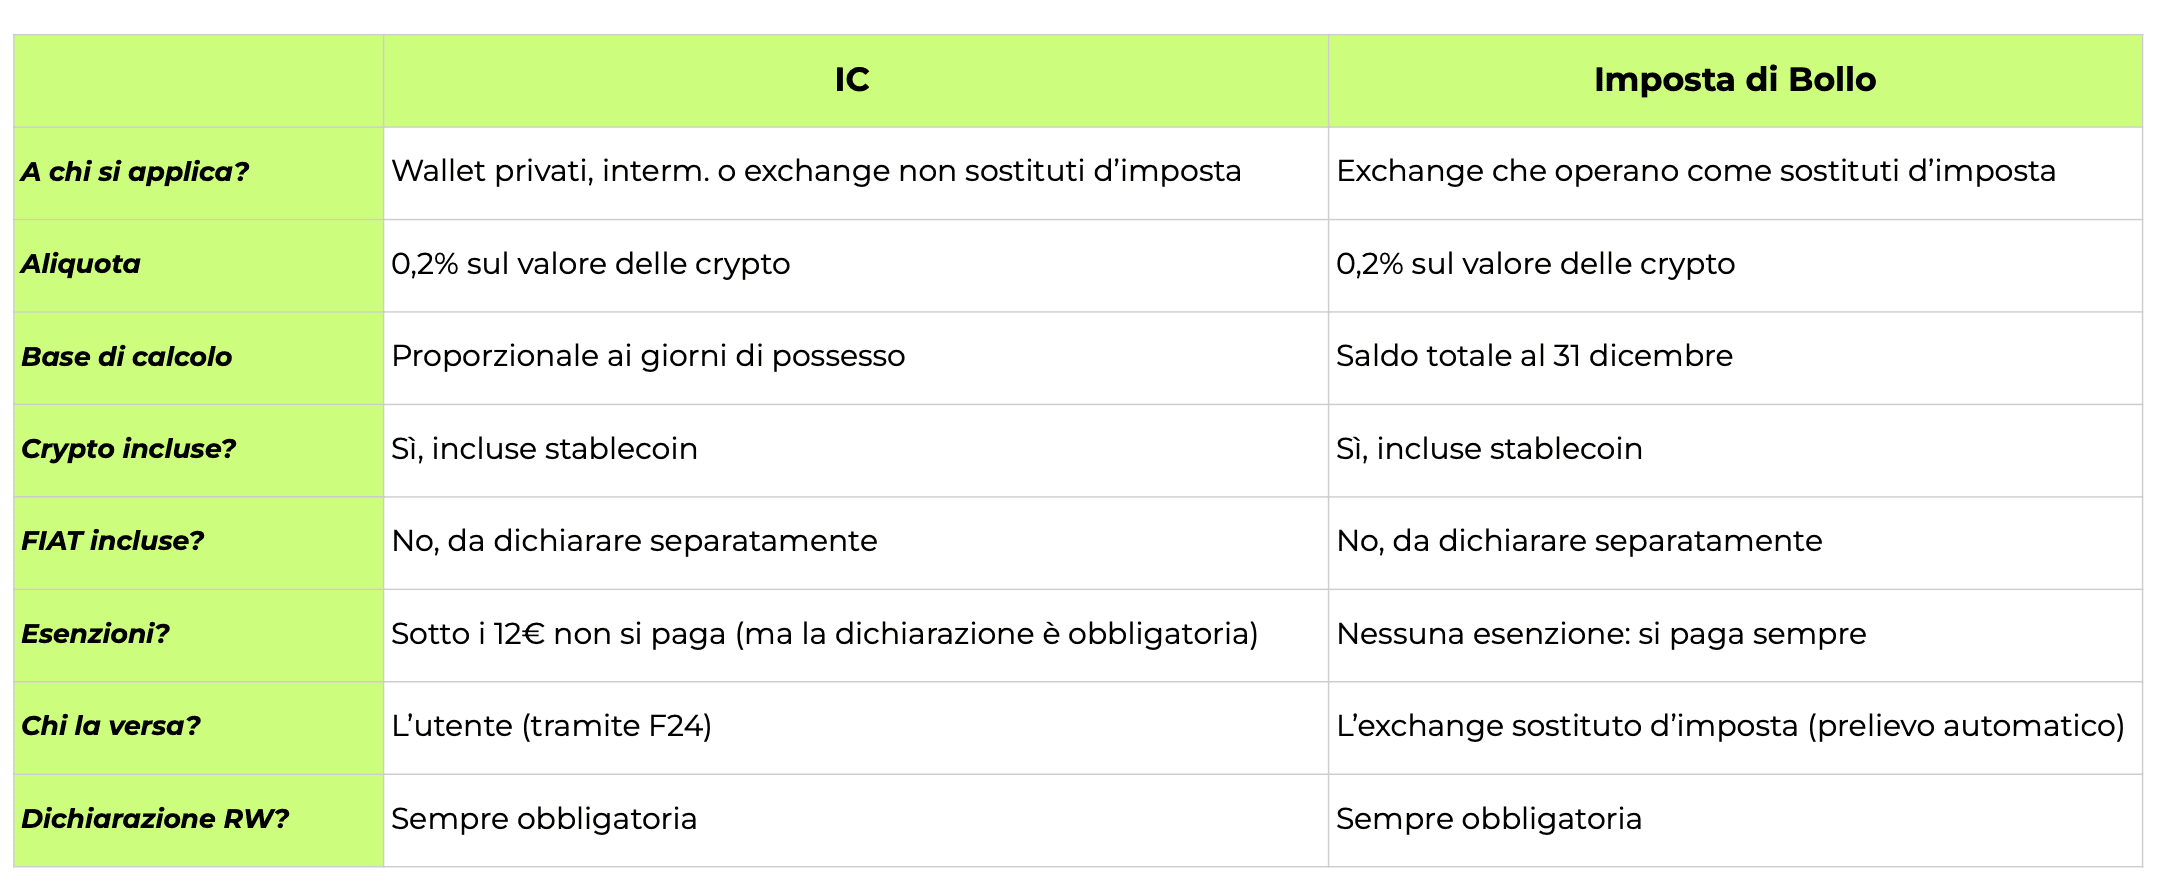Image resolution: width=2158 pixels, height=896 pixels.
Task: Select the 'Nessuna esenzione: si paga sempre' cell
Action: (1601, 634)
